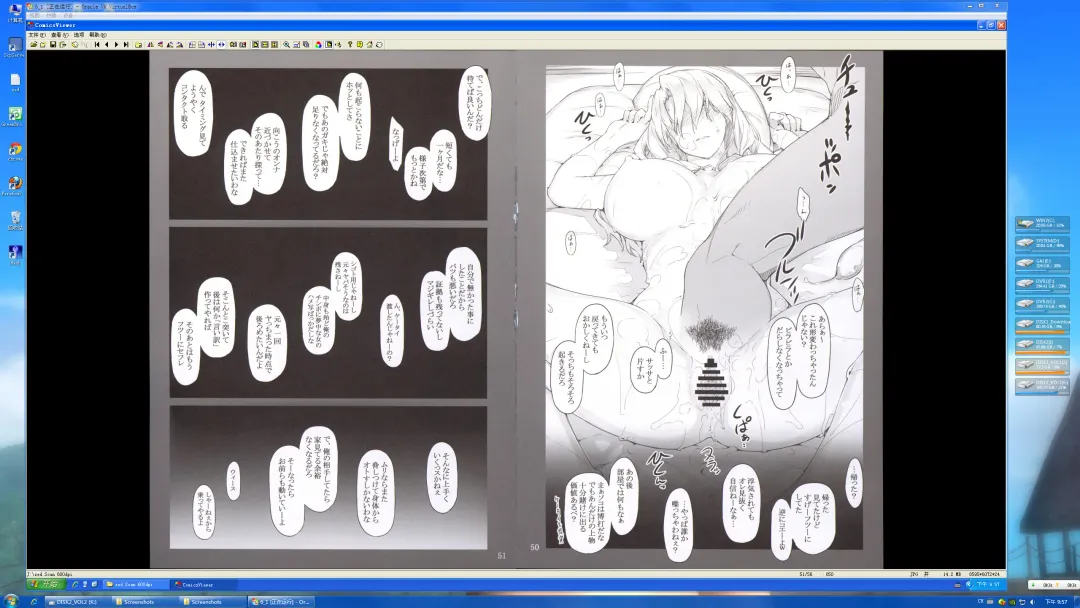Open the 查看 (View) menu

[56, 34]
